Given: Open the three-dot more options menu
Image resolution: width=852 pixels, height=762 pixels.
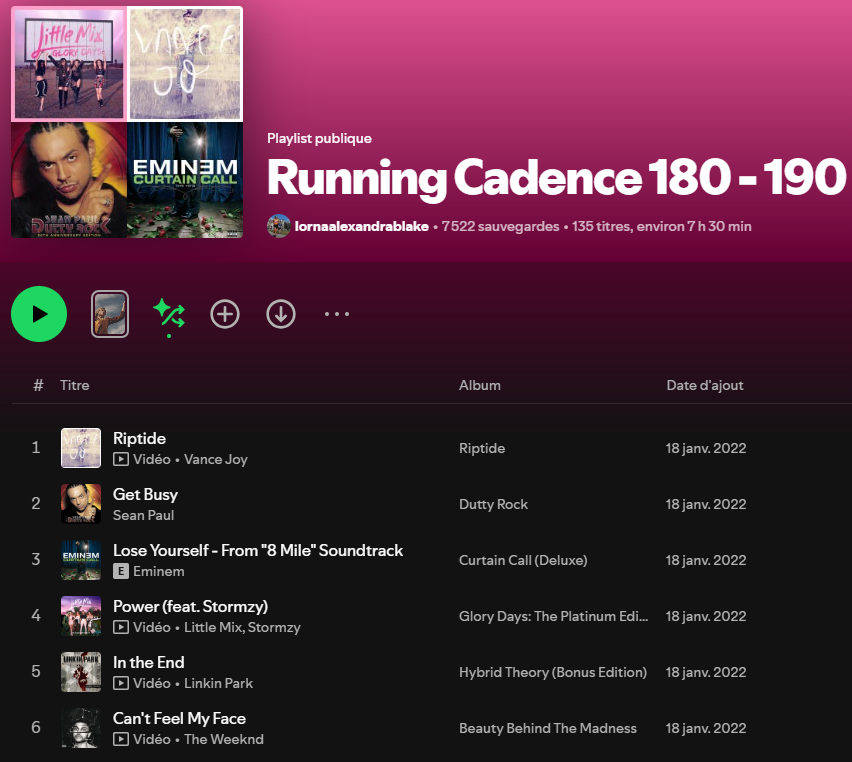Looking at the screenshot, I should coord(337,314).
